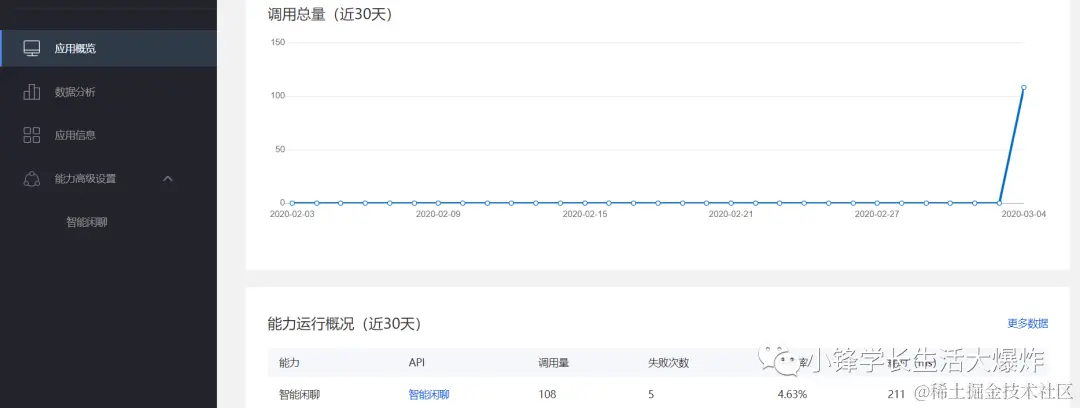Click the 2020-03-04 peak data point
This screenshot has width=1080, height=408.
[1024, 88]
